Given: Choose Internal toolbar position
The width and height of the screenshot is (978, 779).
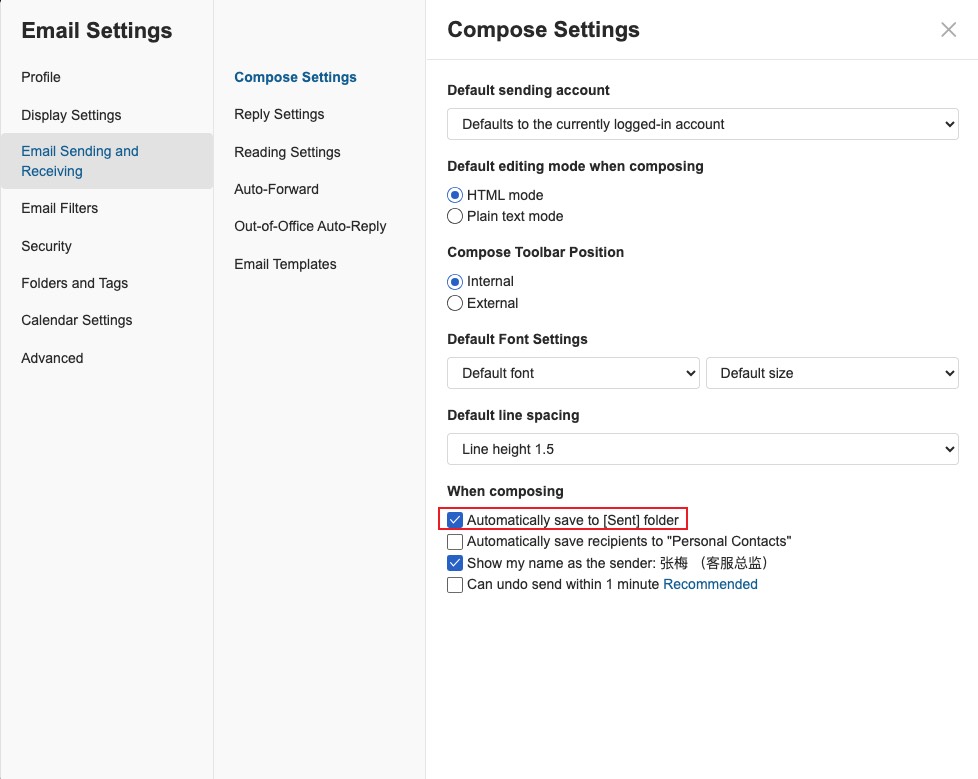Looking at the screenshot, I should coord(455,282).
